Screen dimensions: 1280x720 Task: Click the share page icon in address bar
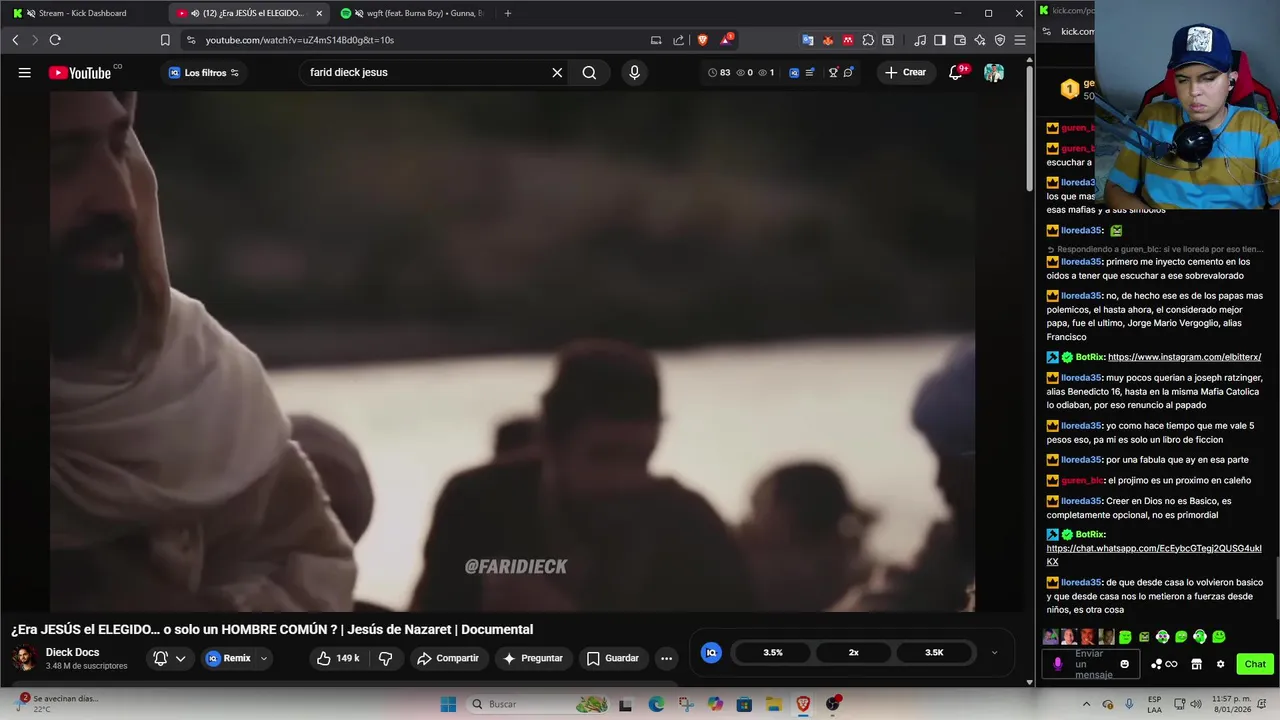pyautogui.click(x=679, y=40)
